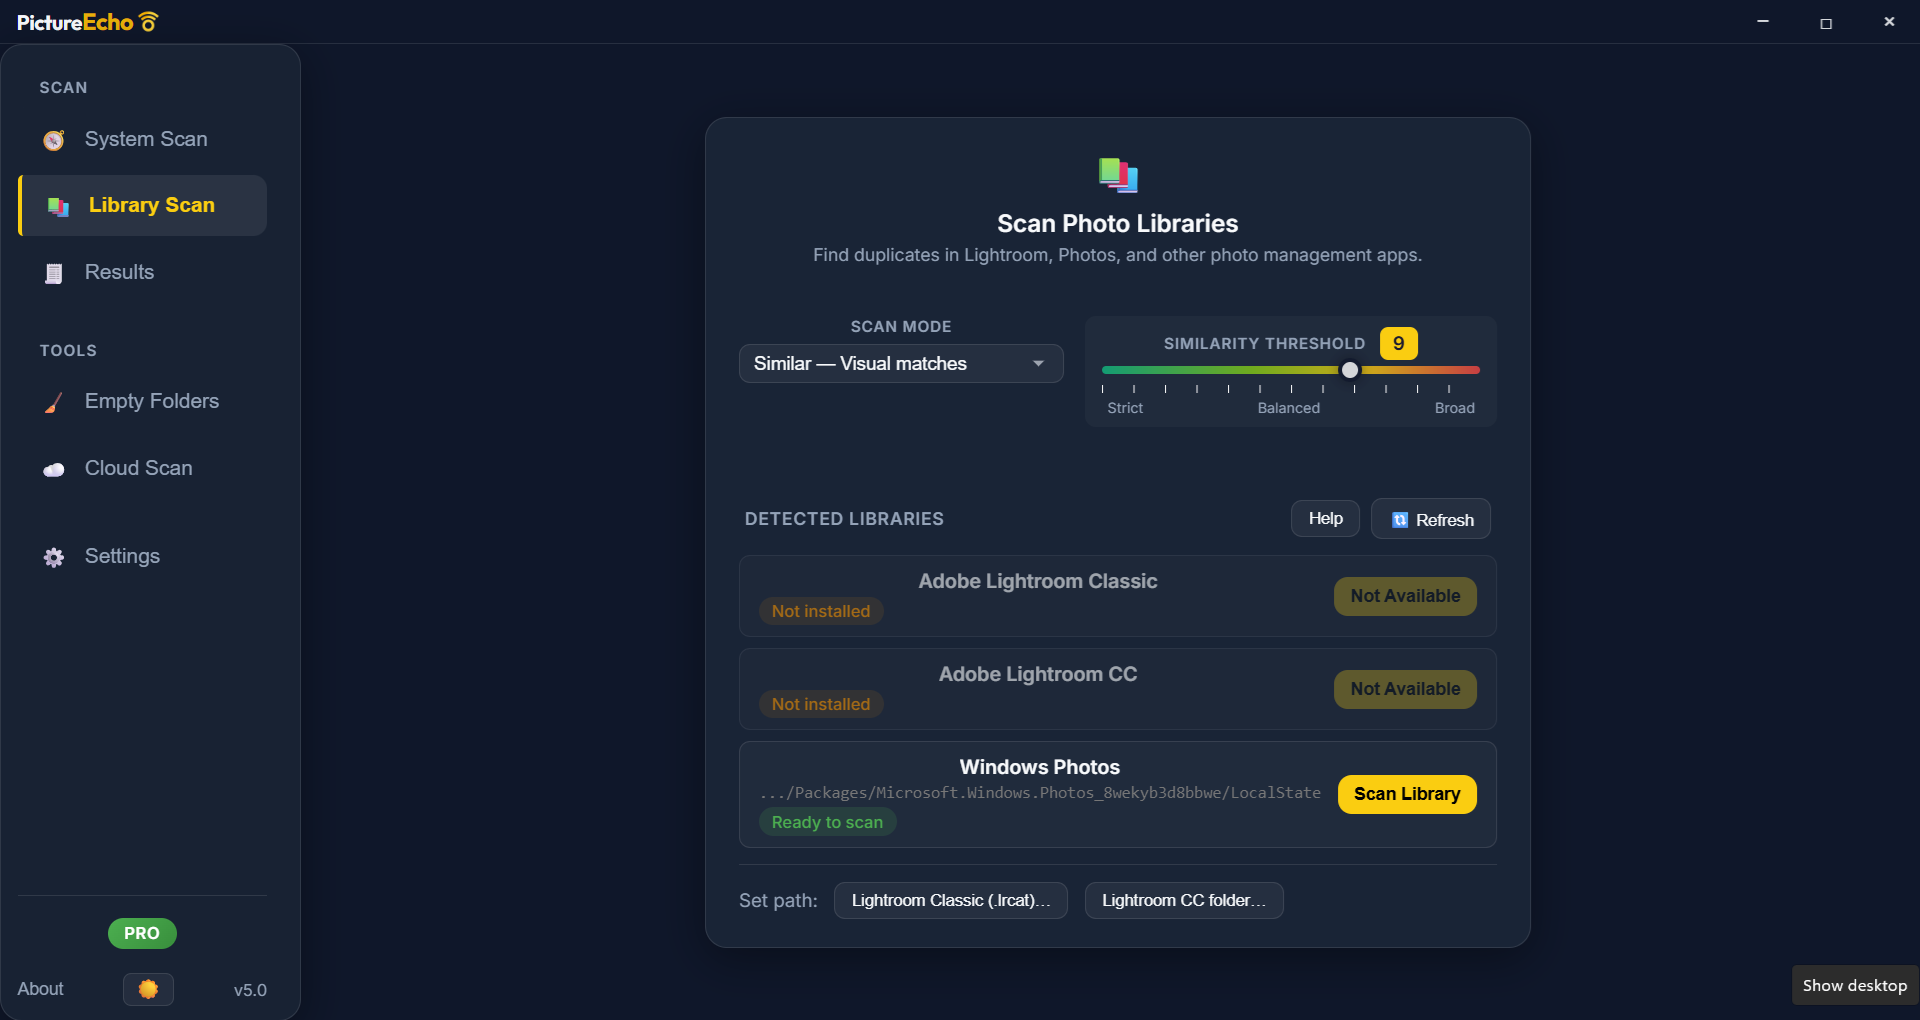Select the Cloud Scan cloud icon
Screen dimensions: 1920x1020
coord(53,469)
